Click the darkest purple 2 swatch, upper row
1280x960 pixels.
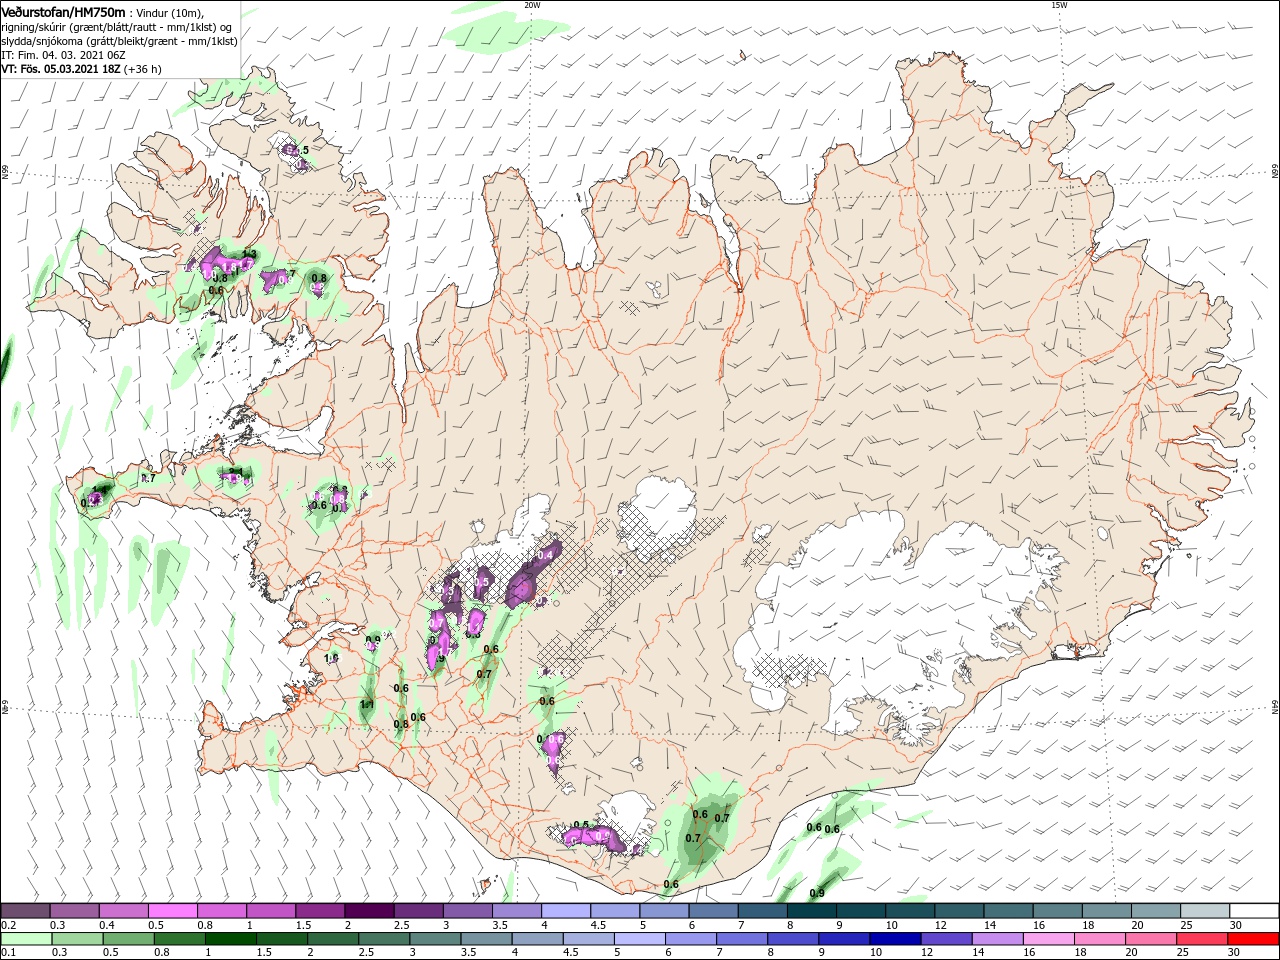pyautogui.click(x=369, y=911)
